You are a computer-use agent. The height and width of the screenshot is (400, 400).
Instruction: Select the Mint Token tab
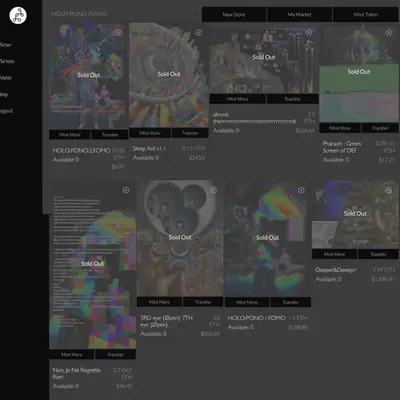click(366, 15)
